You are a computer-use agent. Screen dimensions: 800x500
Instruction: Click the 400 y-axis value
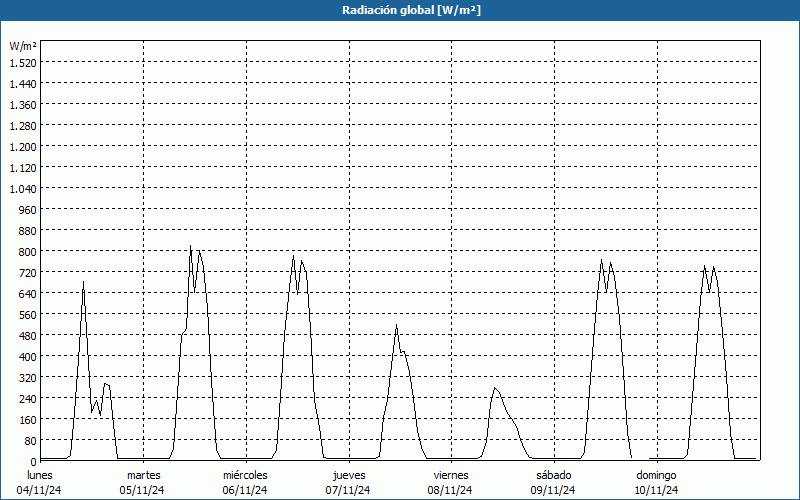(28, 357)
